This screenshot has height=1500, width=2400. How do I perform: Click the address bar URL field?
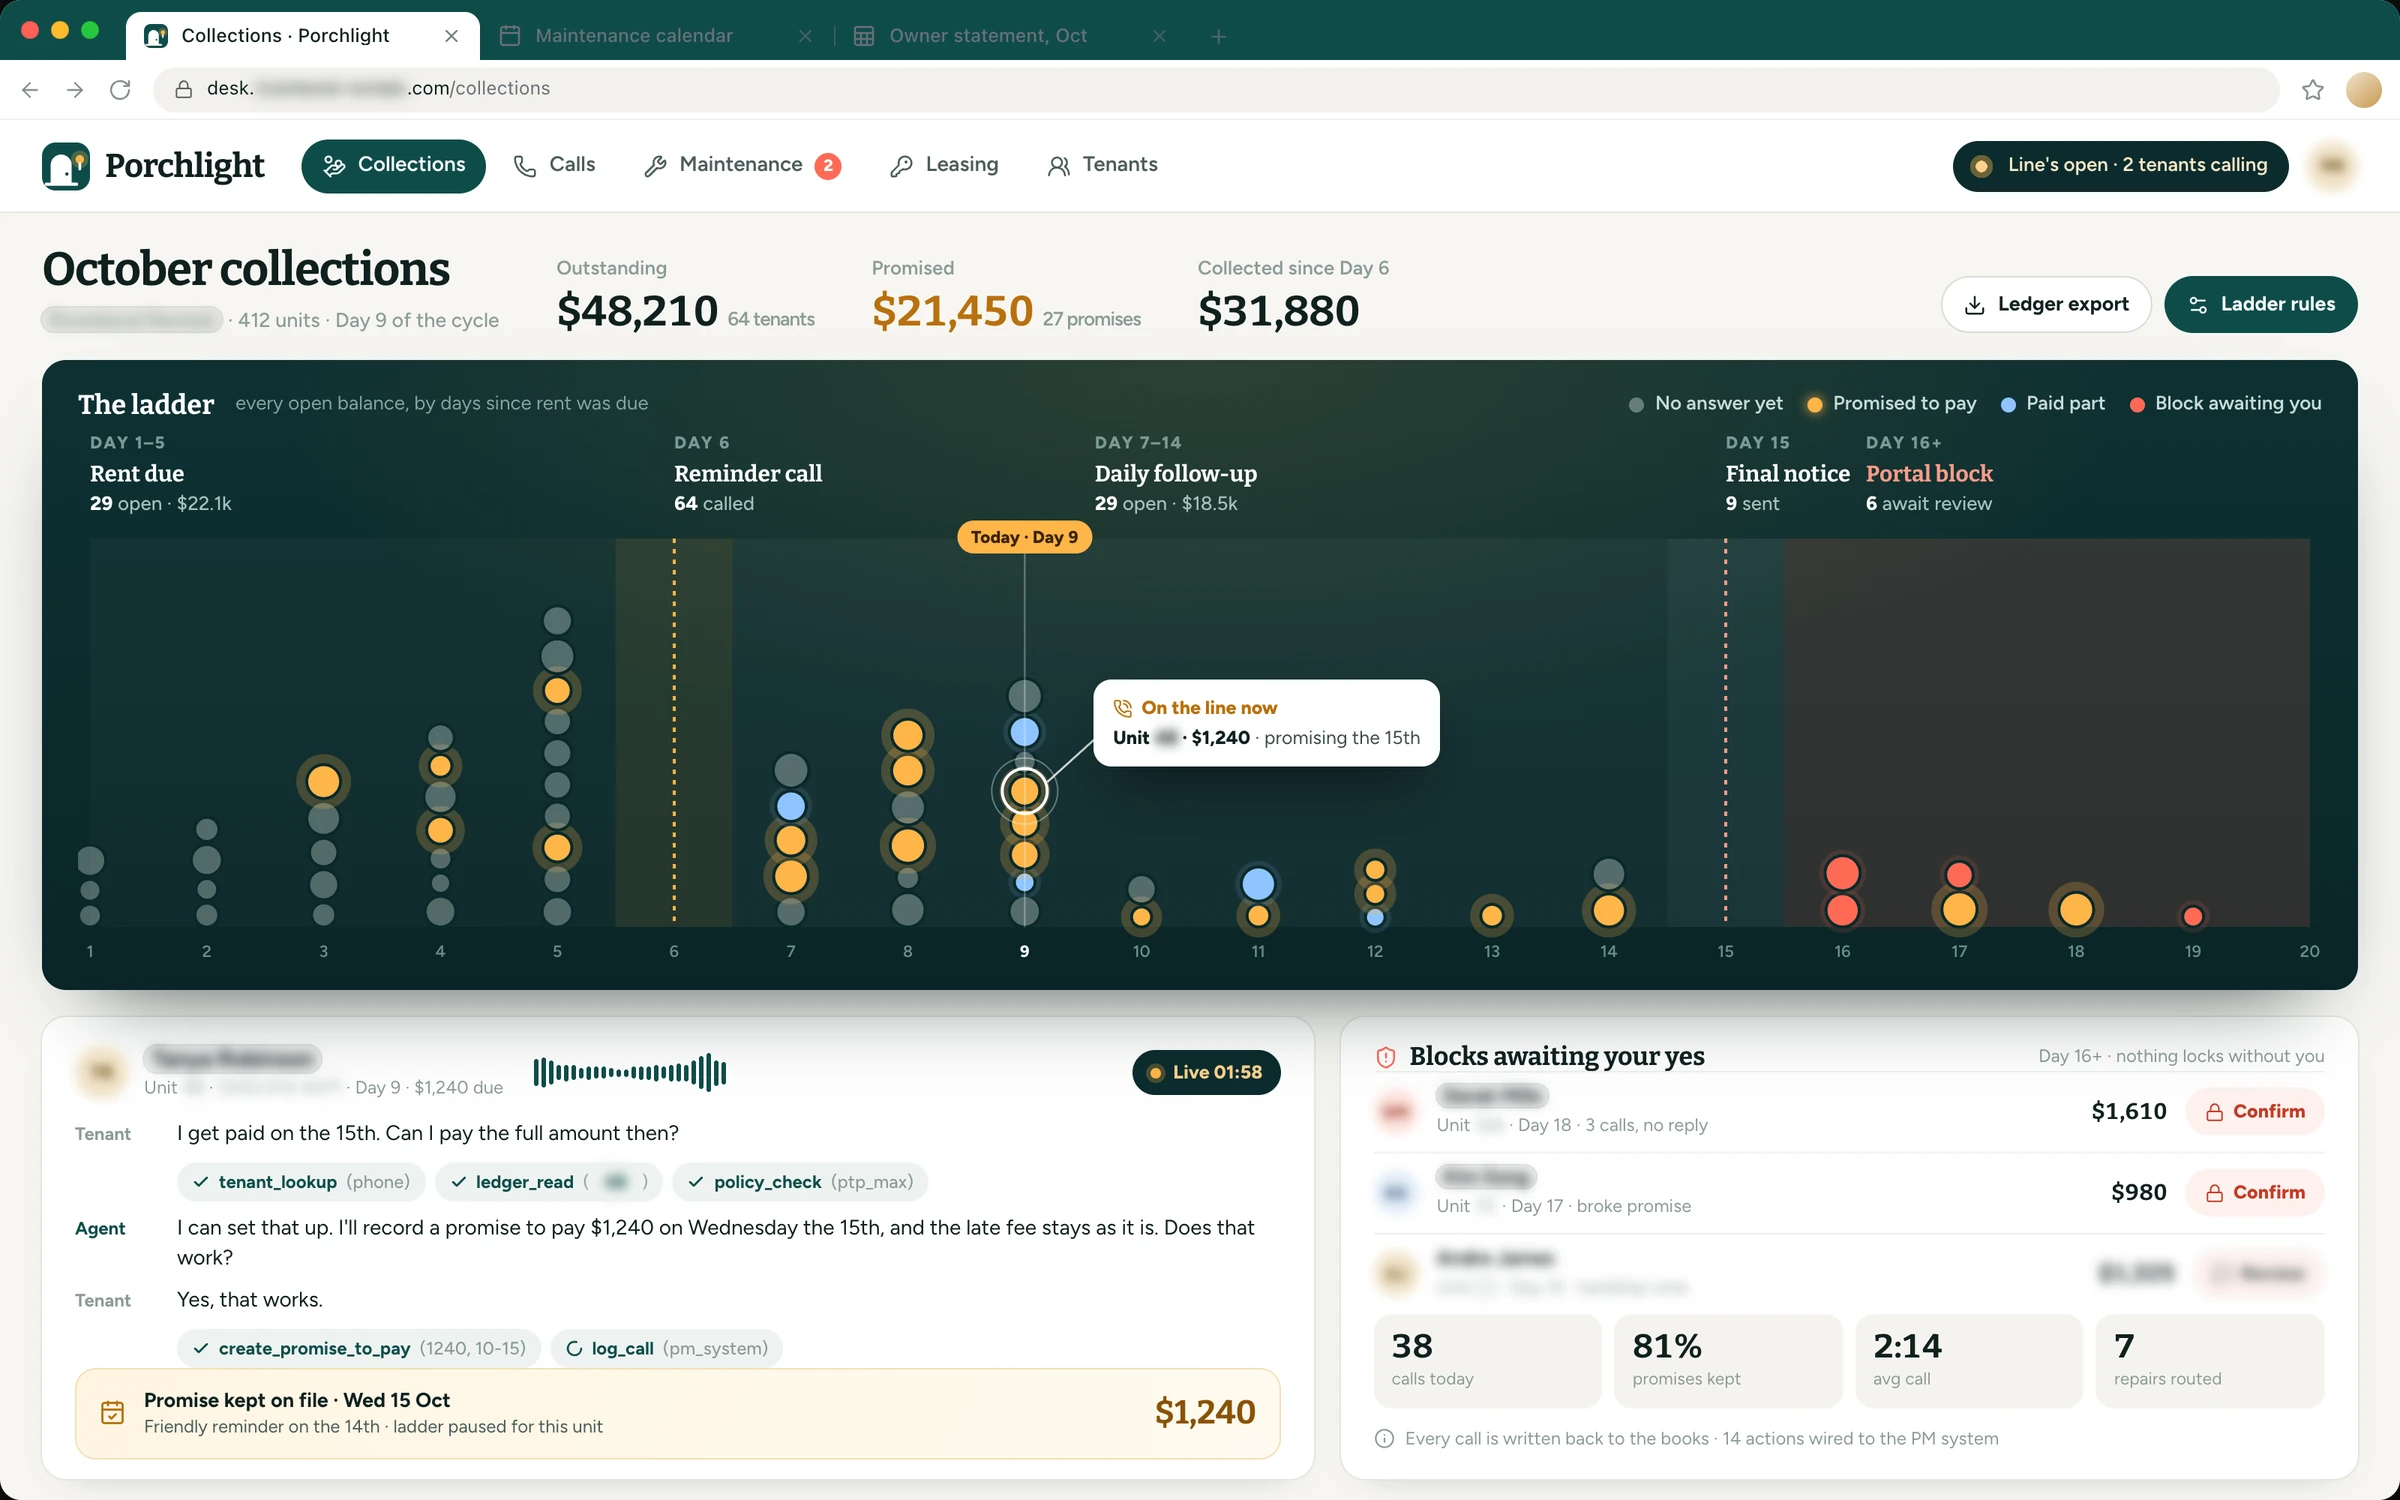[1216, 89]
